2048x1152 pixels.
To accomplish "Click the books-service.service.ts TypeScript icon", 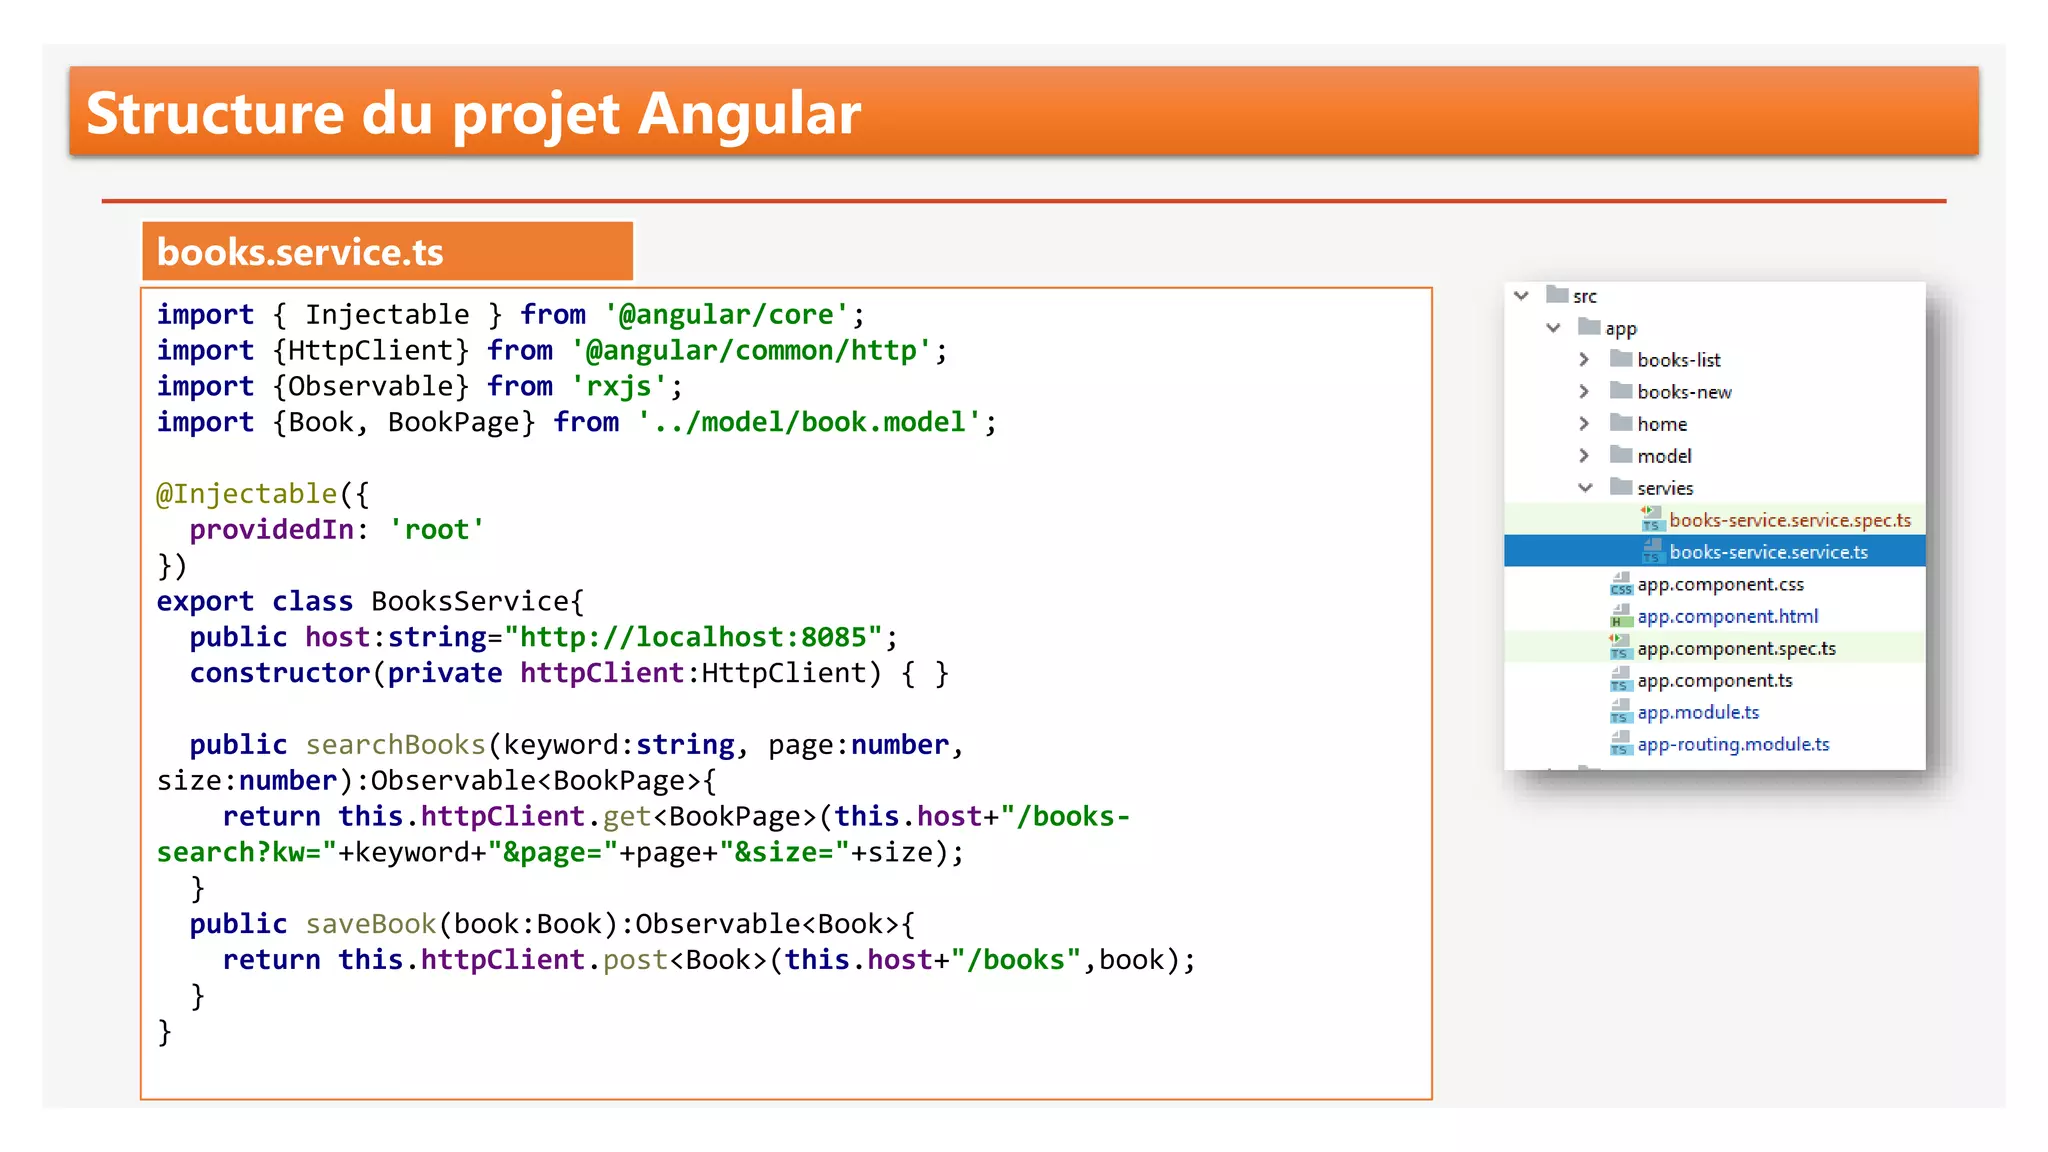I will tap(1651, 551).
